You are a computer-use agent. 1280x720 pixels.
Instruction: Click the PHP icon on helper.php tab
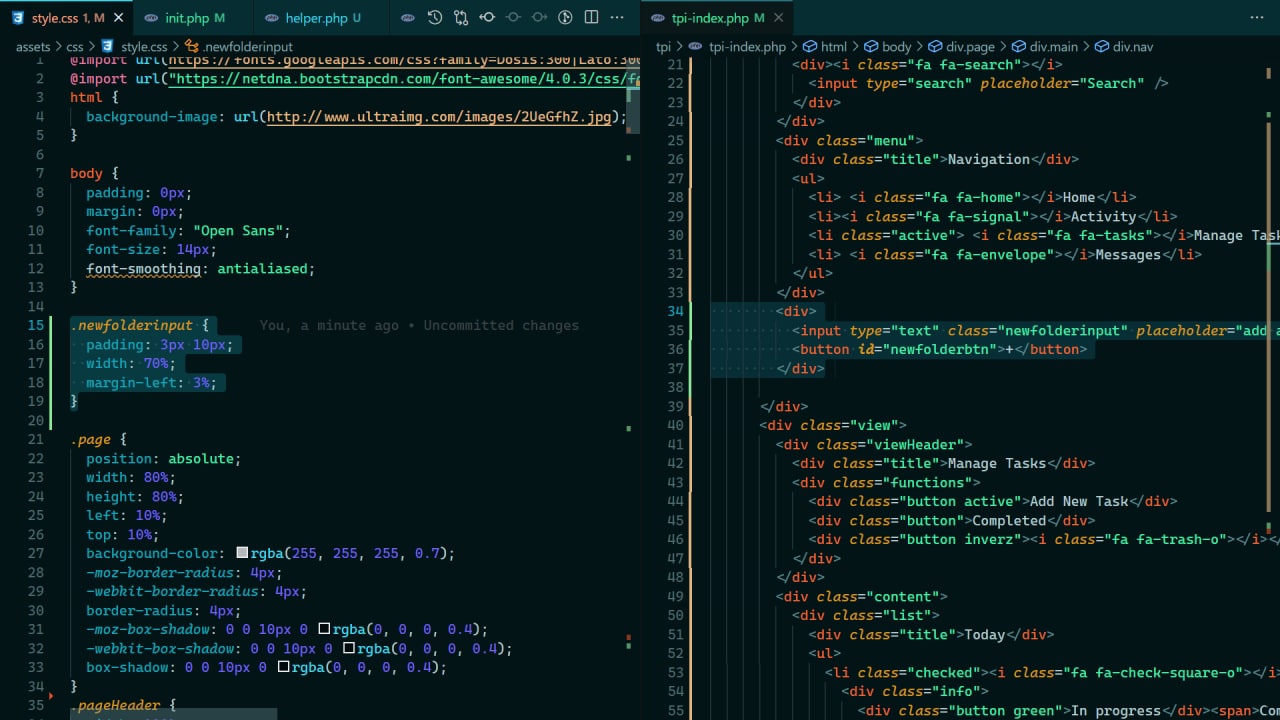[x=272, y=18]
